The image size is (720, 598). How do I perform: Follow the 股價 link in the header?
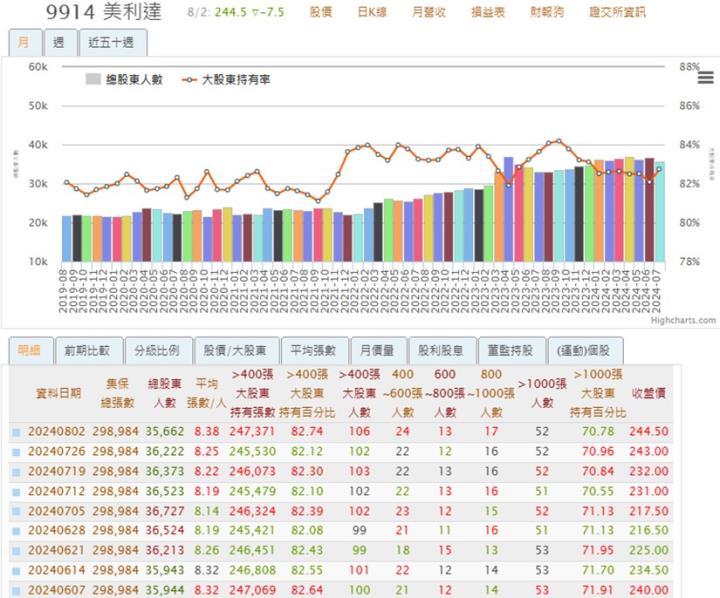pyautogui.click(x=321, y=12)
